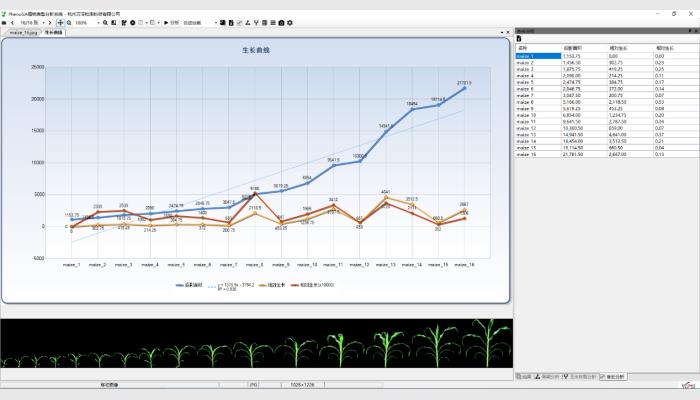This screenshot has height=400, width=700.
Task: Open settings via the gear icon
Action: click(x=290, y=22)
